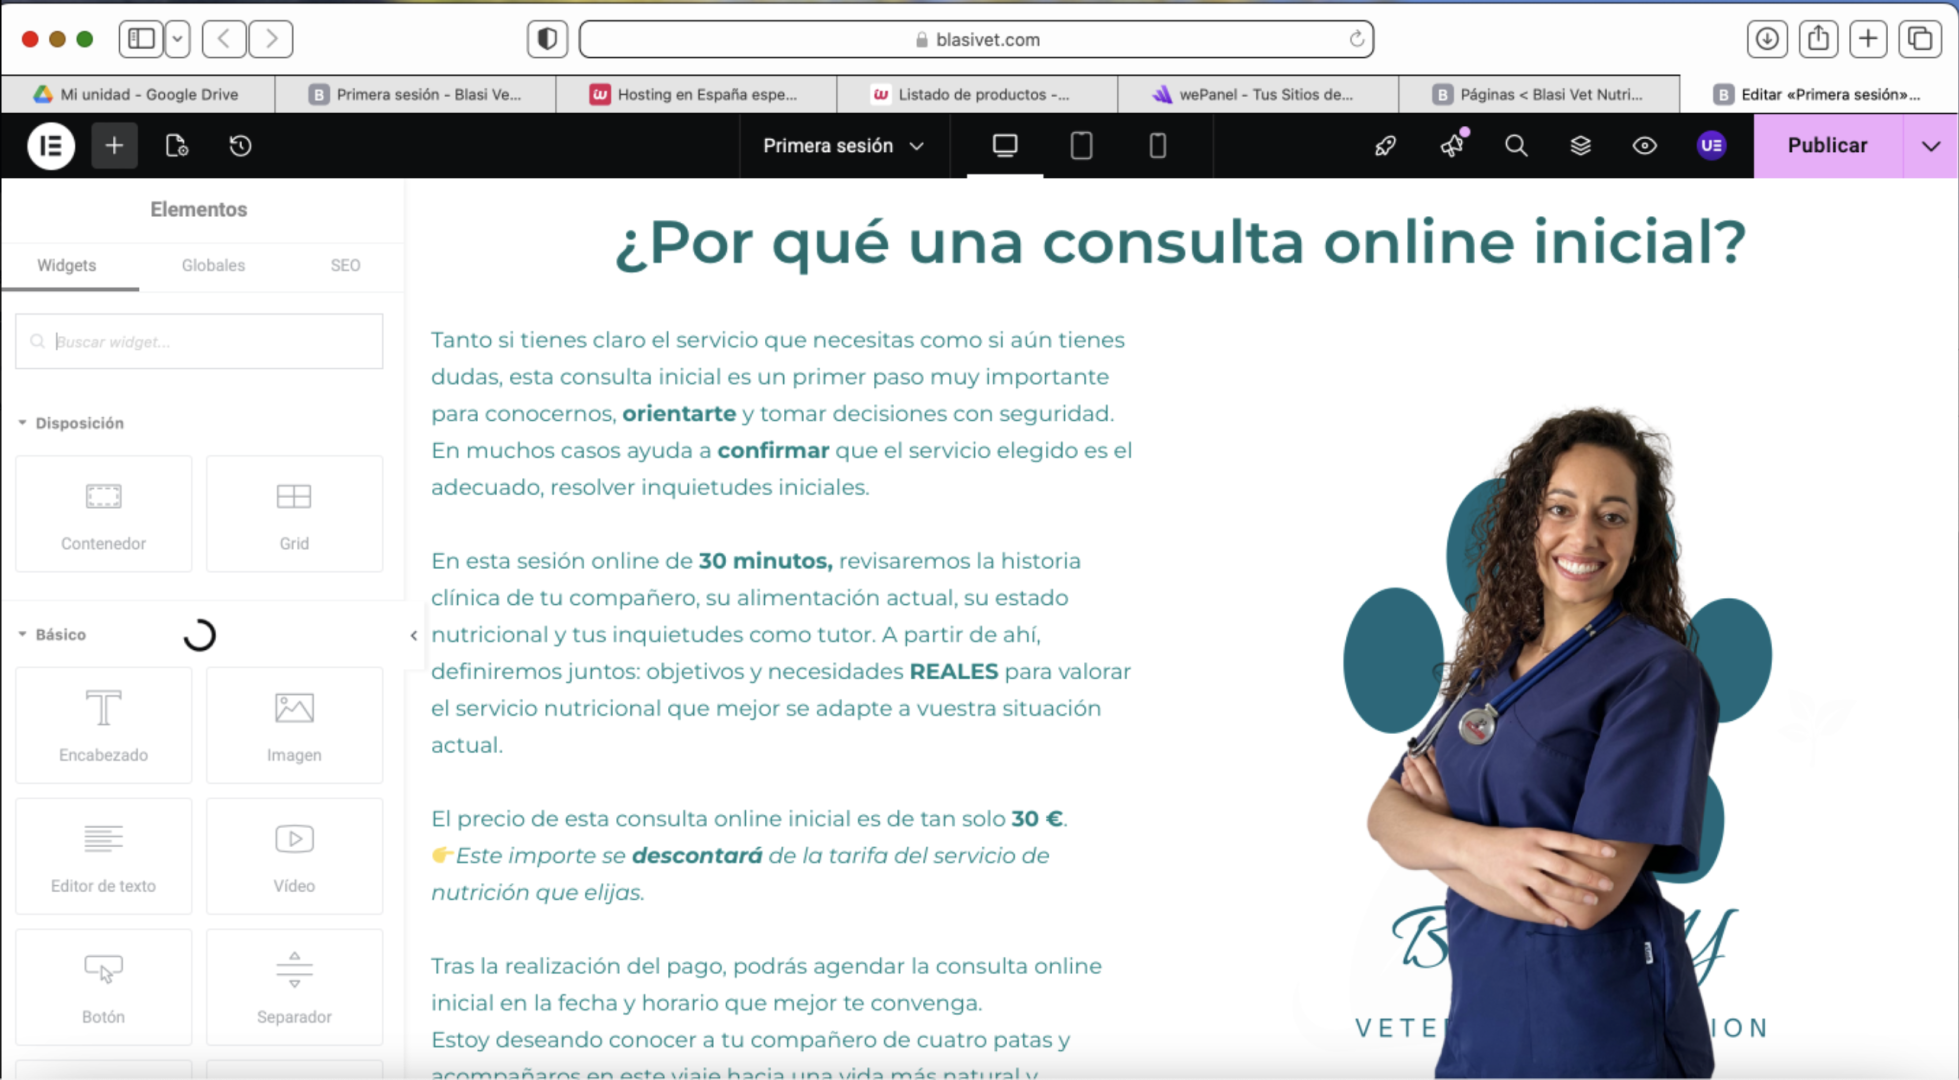Click the Publicar button

click(x=1827, y=146)
